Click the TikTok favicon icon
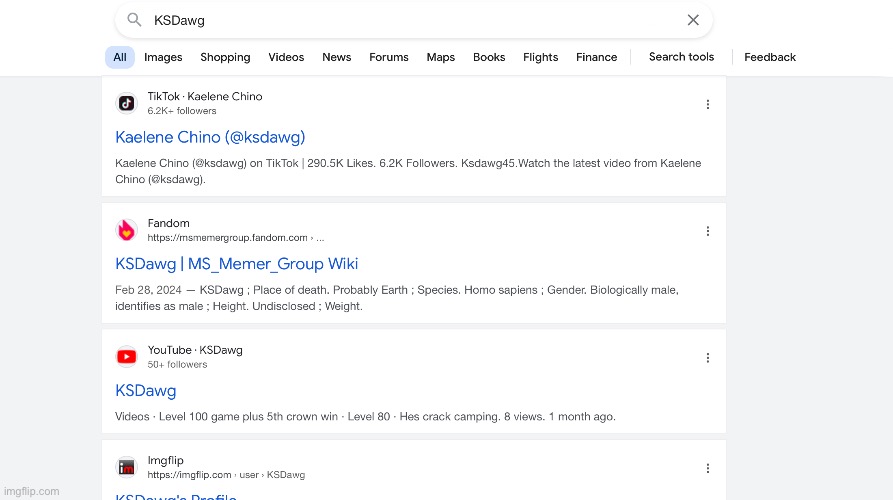 click(x=126, y=103)
